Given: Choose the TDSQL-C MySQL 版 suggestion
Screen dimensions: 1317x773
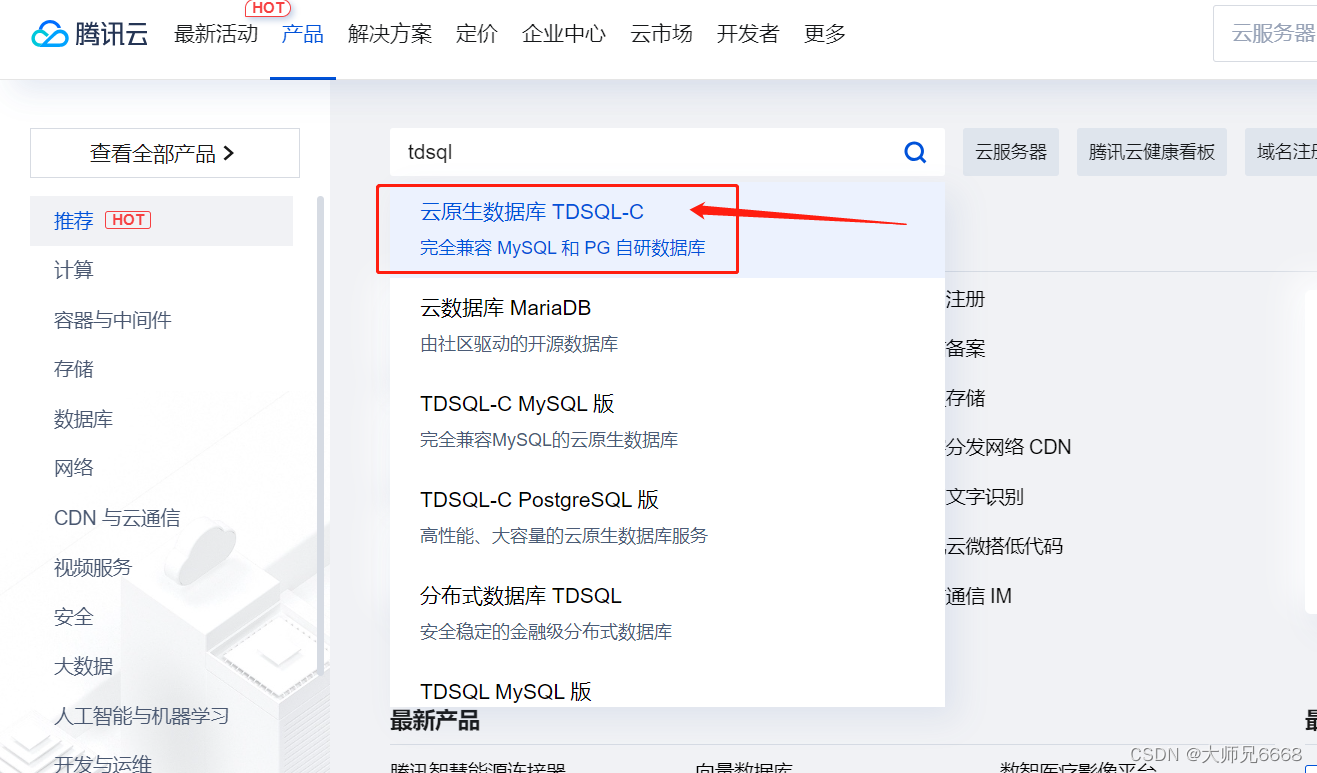Looking at the screenshot, I should point(667,421).
